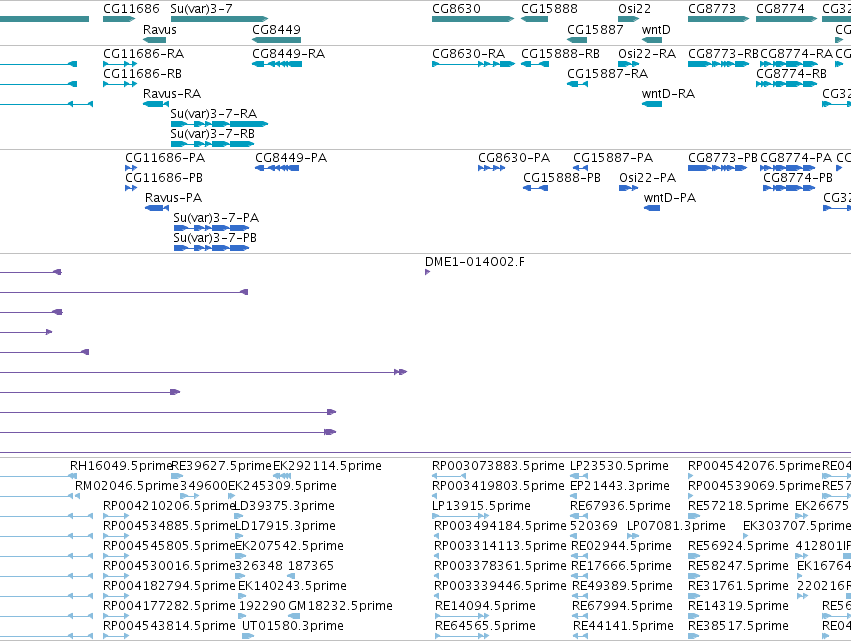Select transcript CG15888-RB
851x641 pixels.
(x=561, y=54)
